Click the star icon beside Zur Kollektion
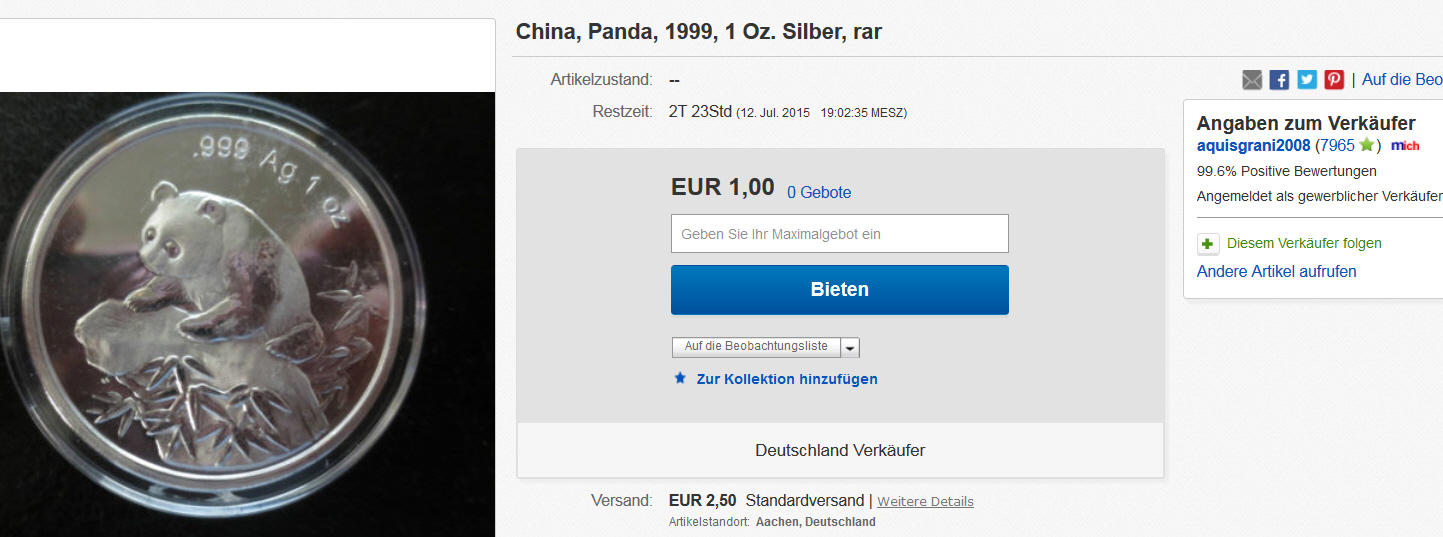The height and width of the screenshot is (537, 1443). pyautogui.click(x=680, y=378)
